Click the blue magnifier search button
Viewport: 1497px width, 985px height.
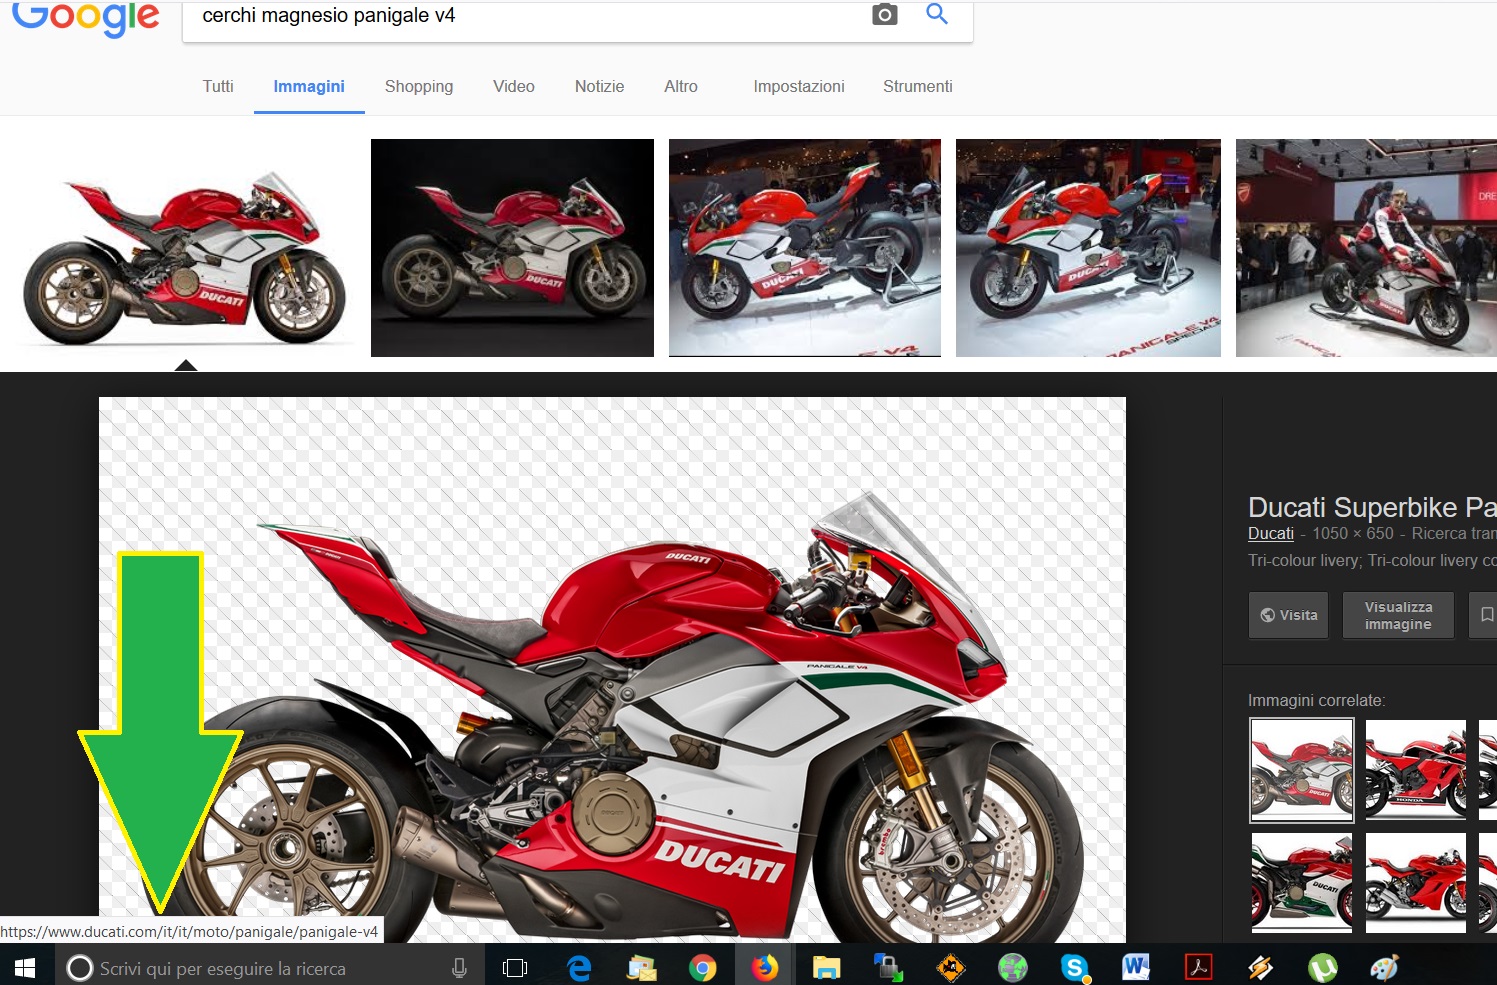[x=937, y=14]
